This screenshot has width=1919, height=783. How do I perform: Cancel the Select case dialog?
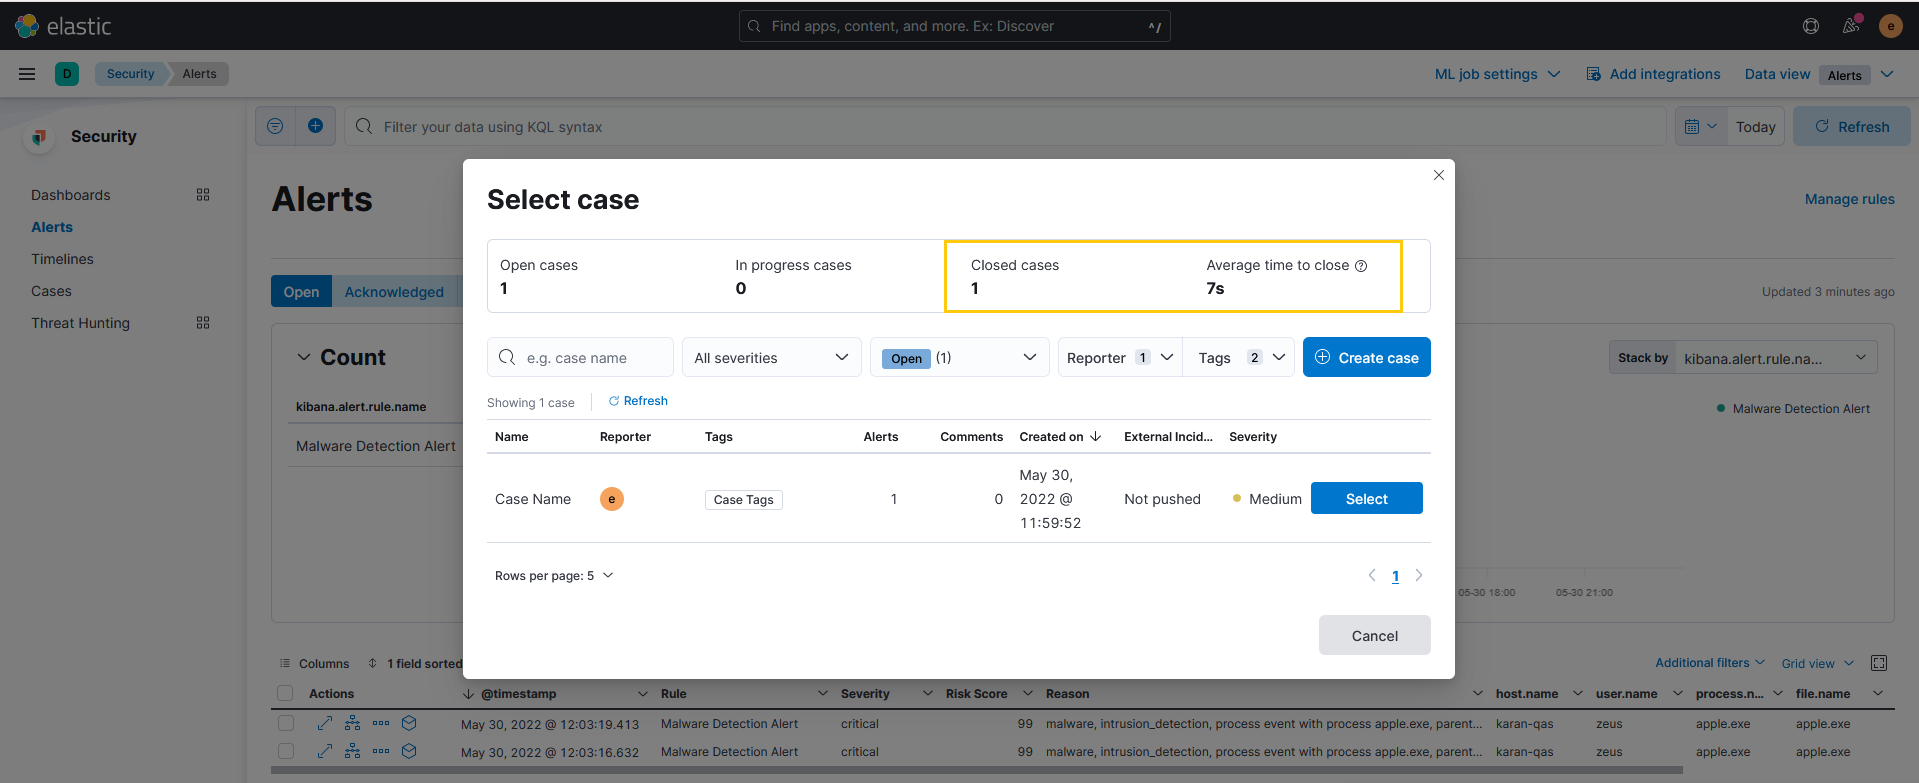pos(1374,635)
